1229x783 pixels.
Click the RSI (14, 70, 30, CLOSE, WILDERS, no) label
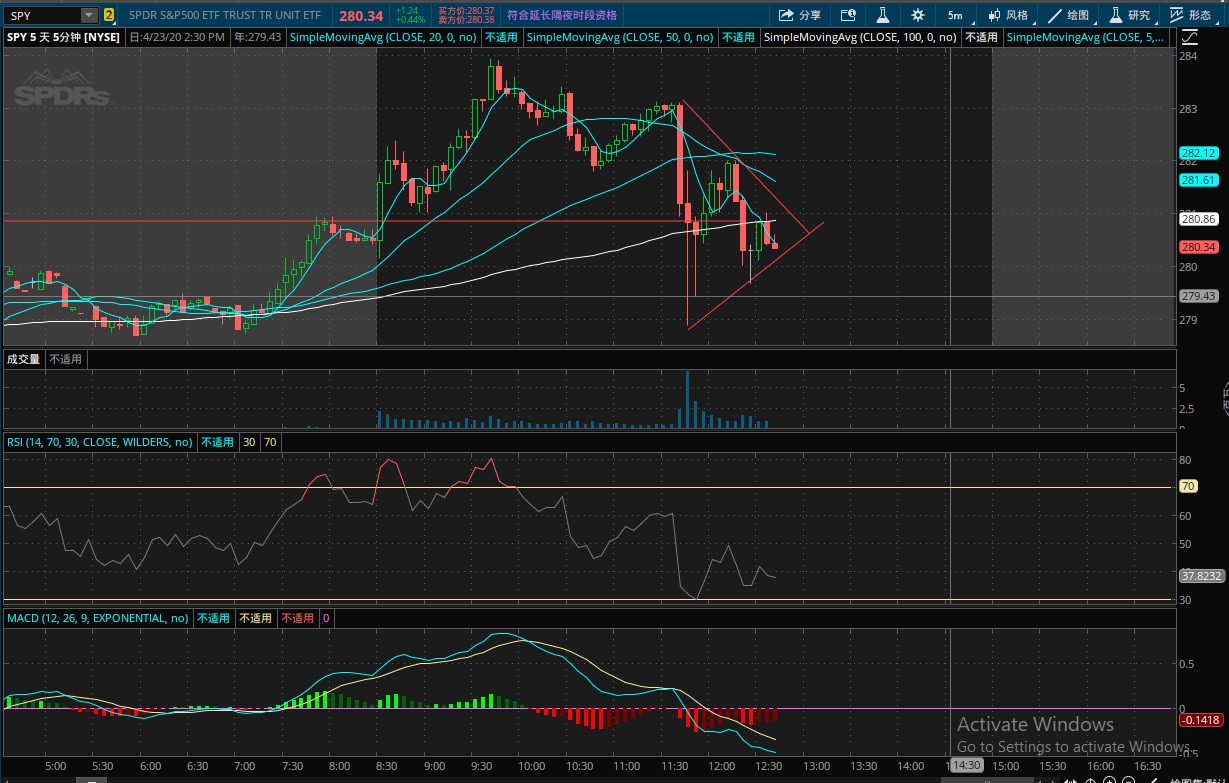click(x=100, y=441)
